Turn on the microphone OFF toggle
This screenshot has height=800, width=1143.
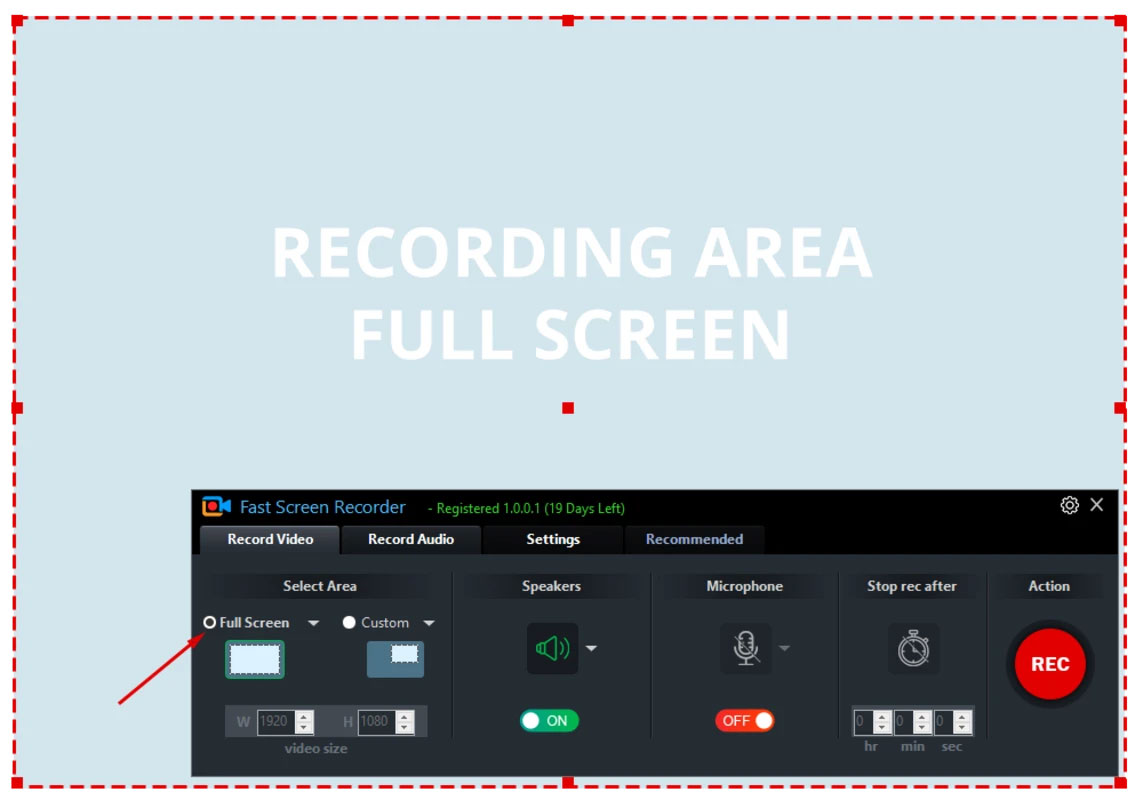pyautogui.click(x=744, y=721)
